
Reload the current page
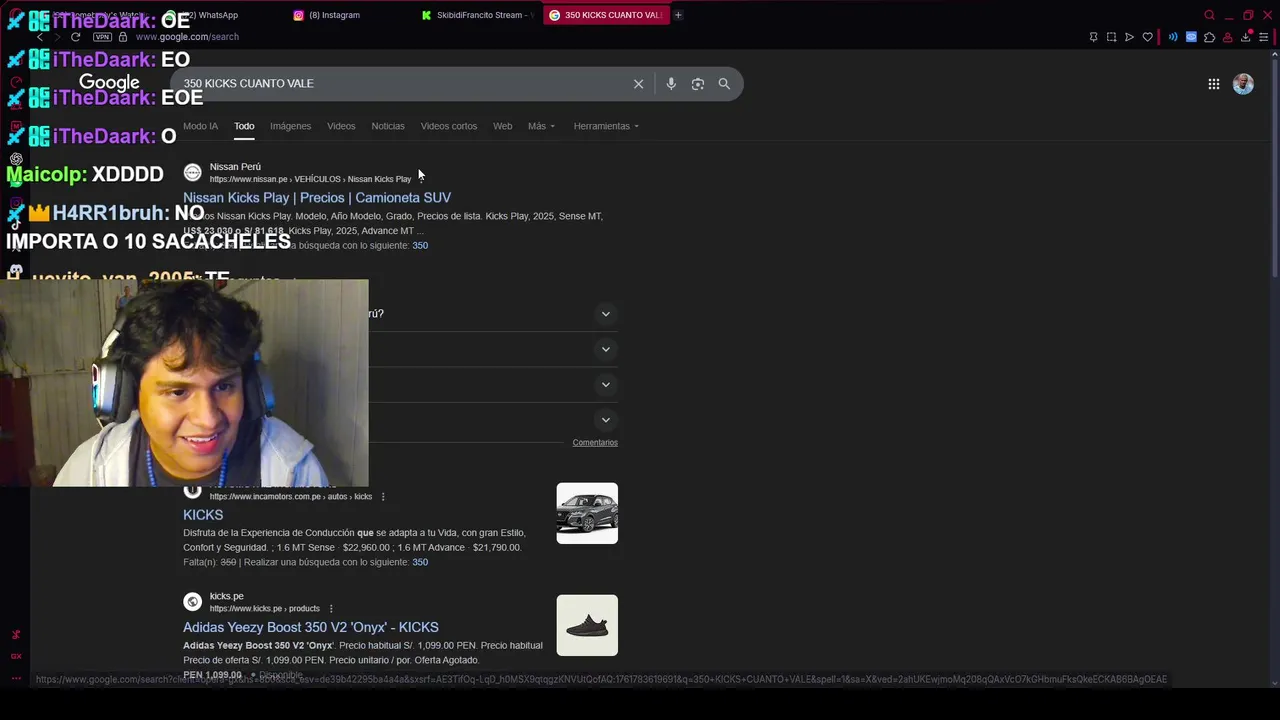pos(75,37)
